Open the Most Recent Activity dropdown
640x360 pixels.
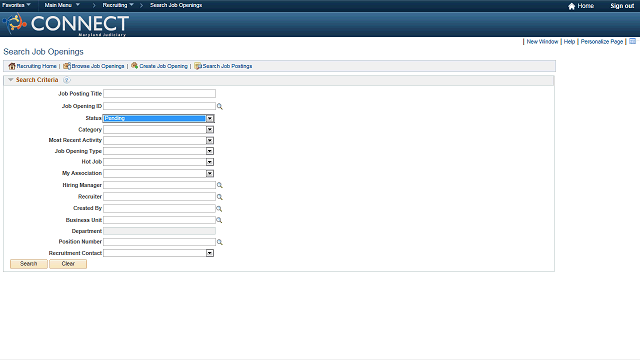click(210, 140)
